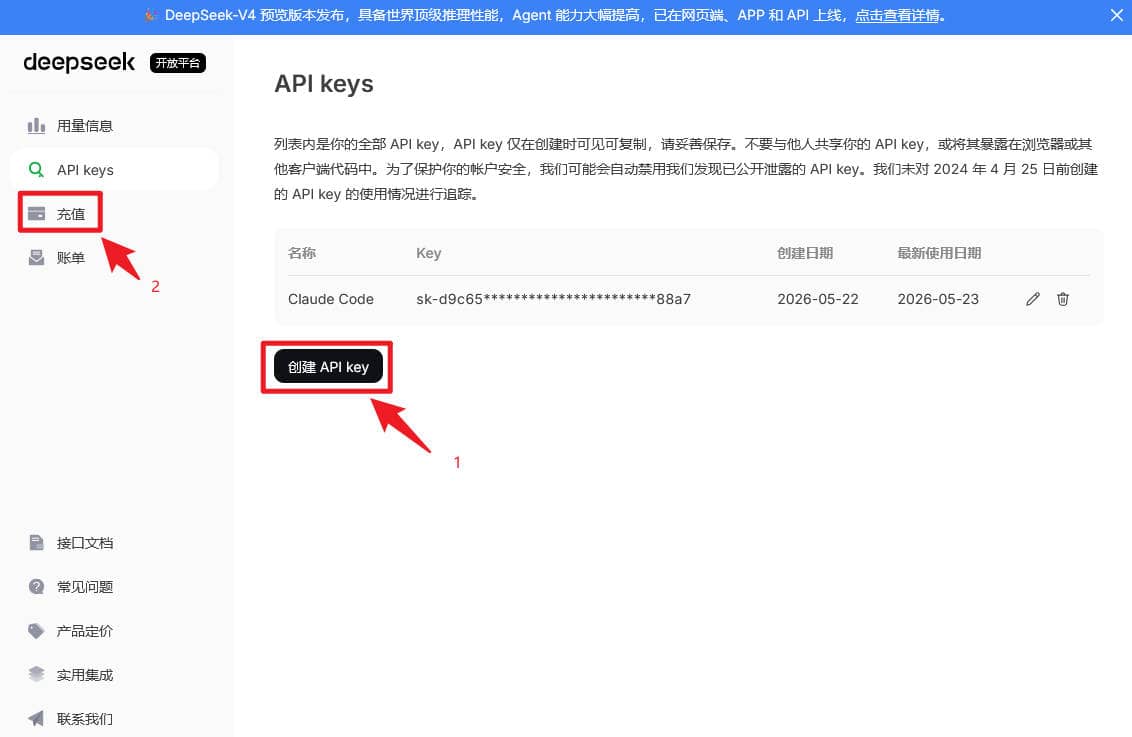Click the creation date 2026-05-22
Viewport: 1132px width, 737px height.
(x=817, y=299)
